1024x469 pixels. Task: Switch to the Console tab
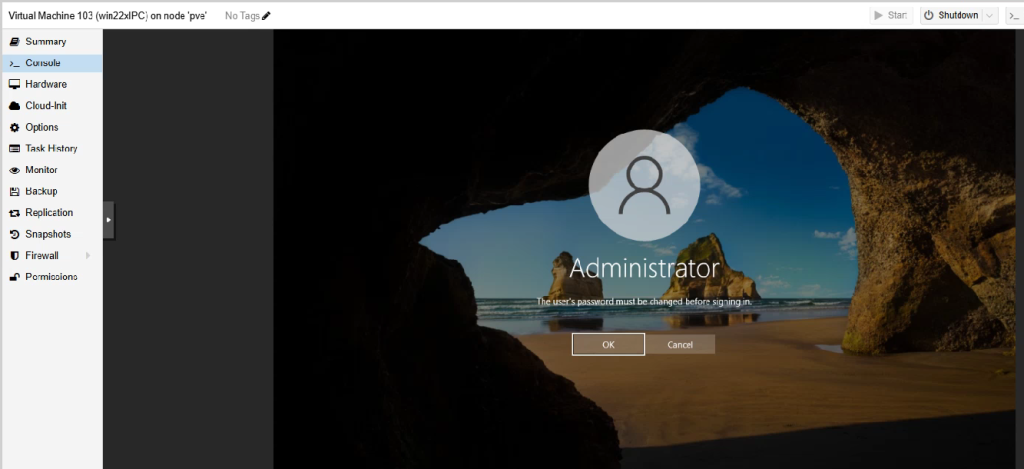coord(43,63)
